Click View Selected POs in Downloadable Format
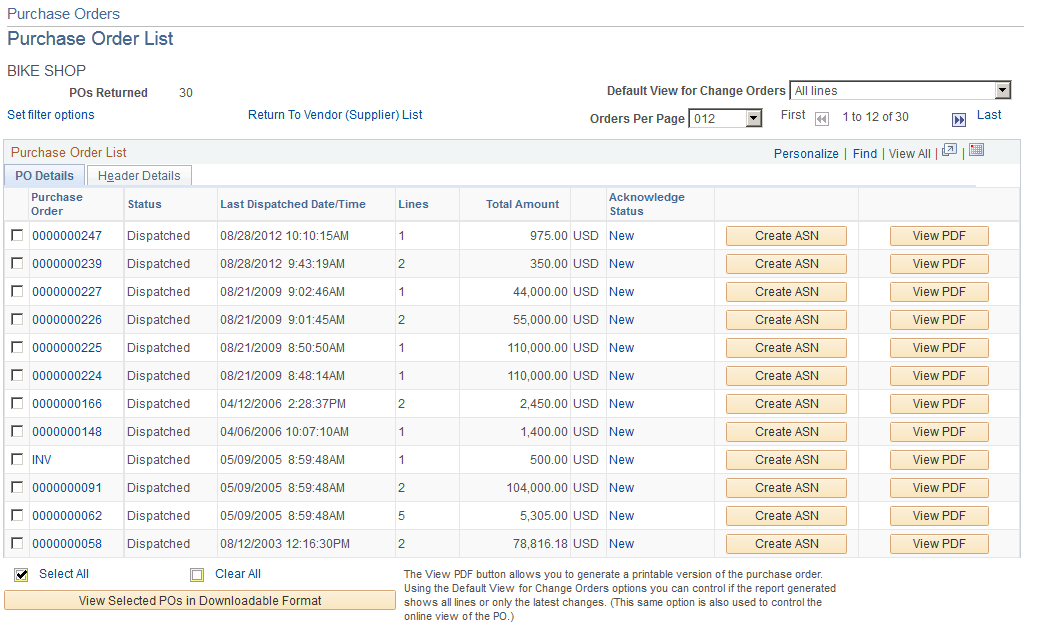The image size is (1053, 624). click(x=200, y=599)
